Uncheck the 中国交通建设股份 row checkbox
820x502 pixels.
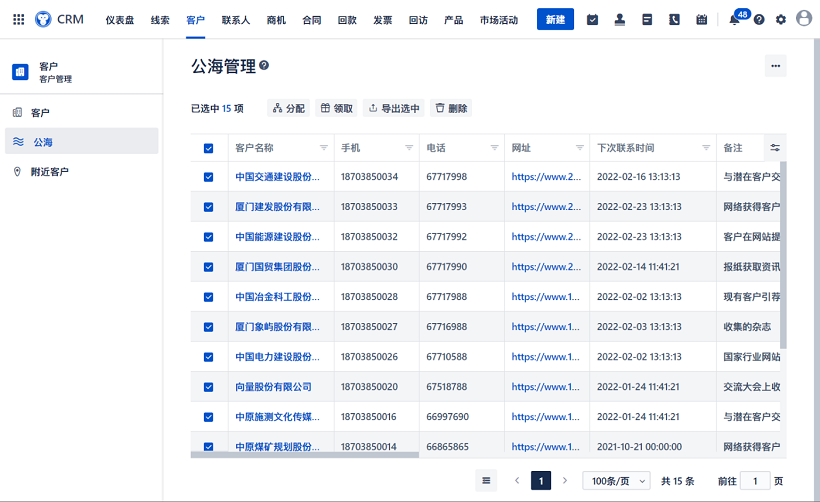pyautogui.click(x=208, y=177)
